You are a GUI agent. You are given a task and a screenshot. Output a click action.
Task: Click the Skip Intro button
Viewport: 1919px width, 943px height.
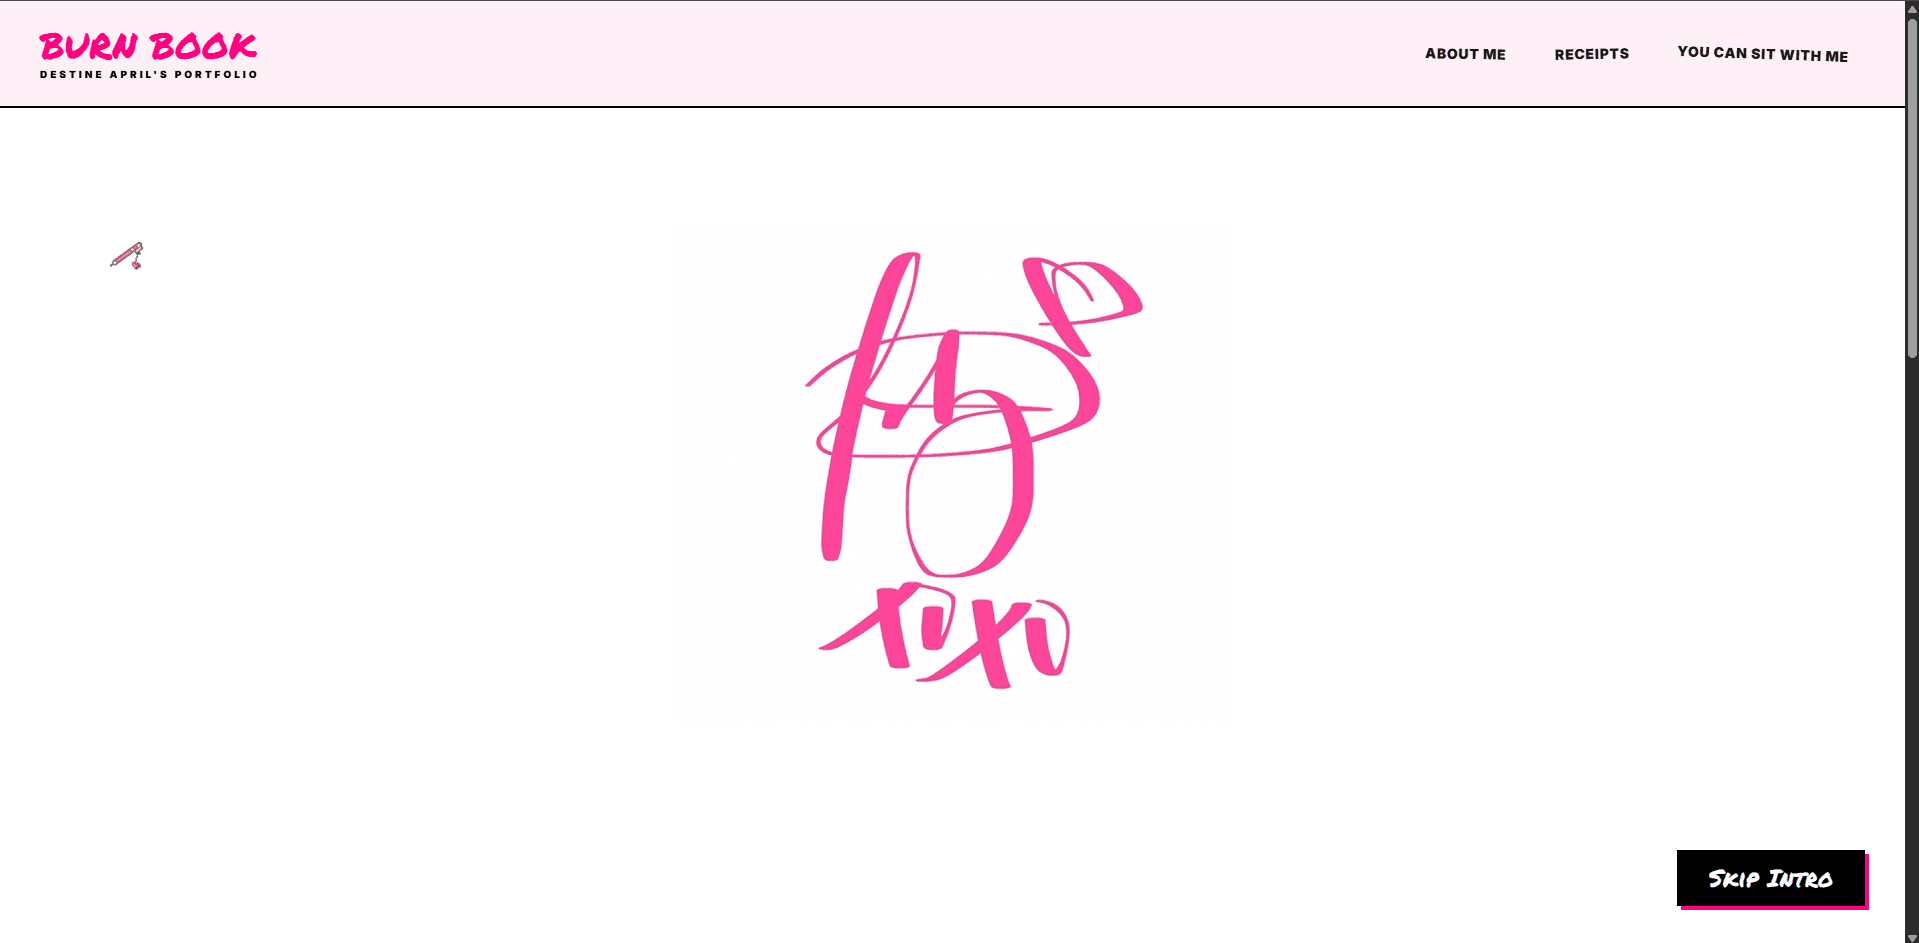coord(1770,878)
